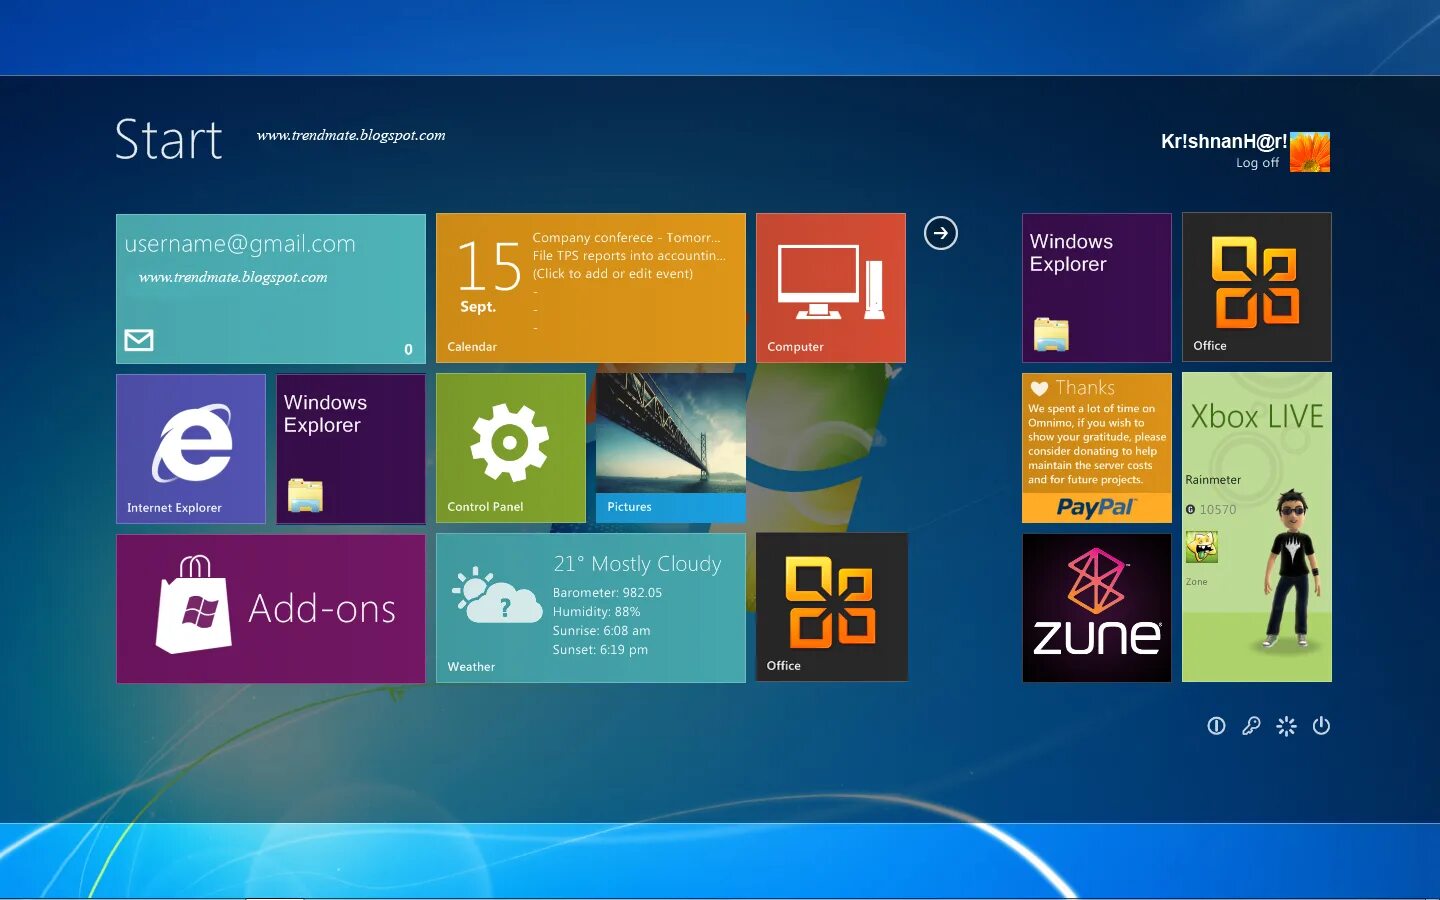This screenshot has height=900, width=1440.
Task: Click the 10570 gamerscore value
Action: [x=1218, y=510]
